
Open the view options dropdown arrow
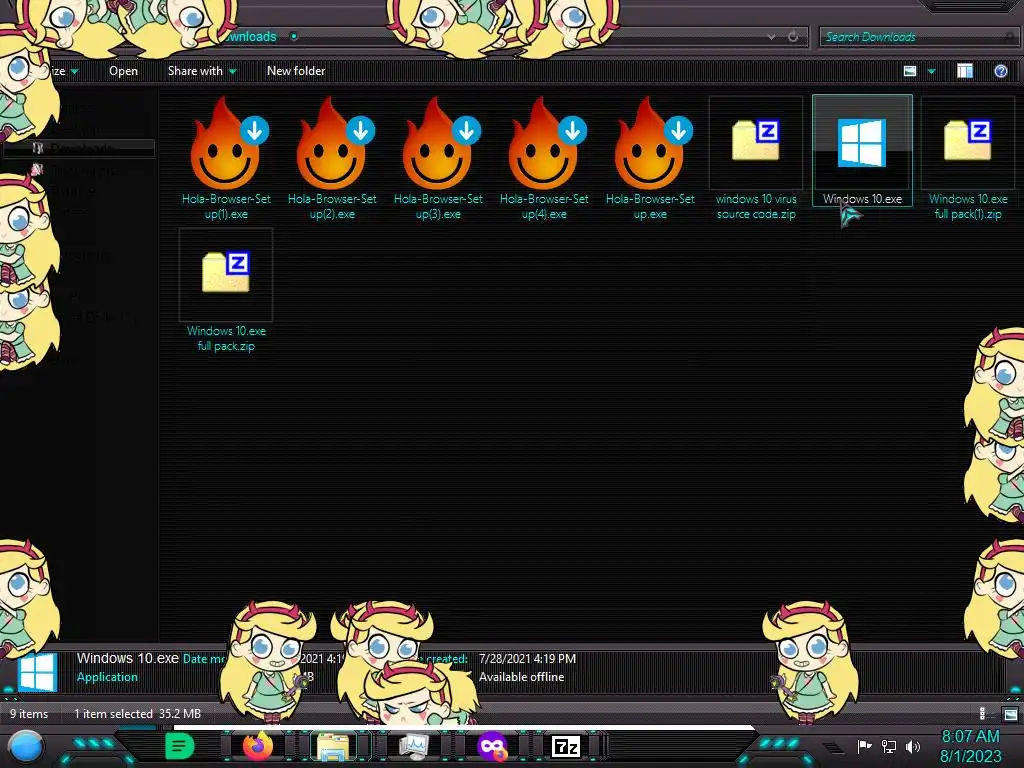(x=932, y=71)
